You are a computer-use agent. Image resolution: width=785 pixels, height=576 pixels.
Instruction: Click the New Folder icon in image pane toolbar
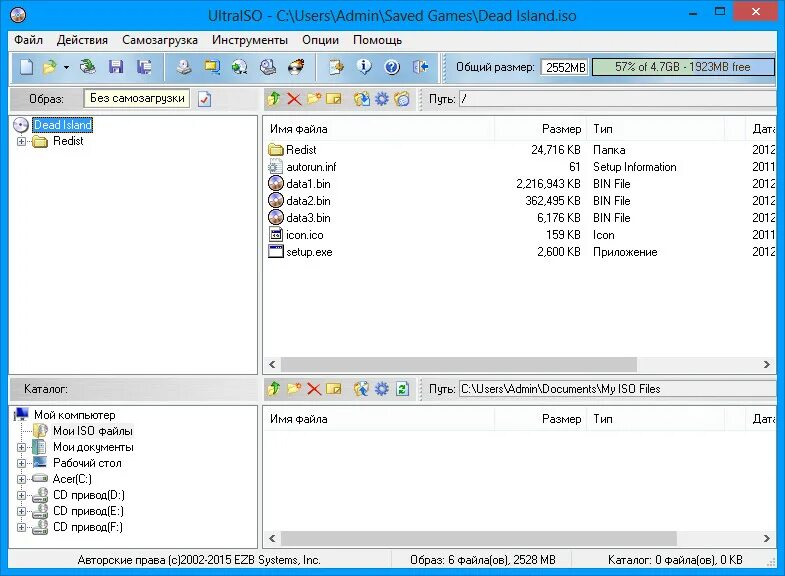[314, 99]
